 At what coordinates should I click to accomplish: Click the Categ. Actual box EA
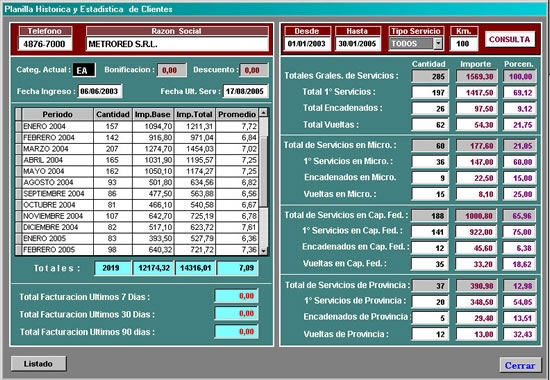click(x=83, y=70)
